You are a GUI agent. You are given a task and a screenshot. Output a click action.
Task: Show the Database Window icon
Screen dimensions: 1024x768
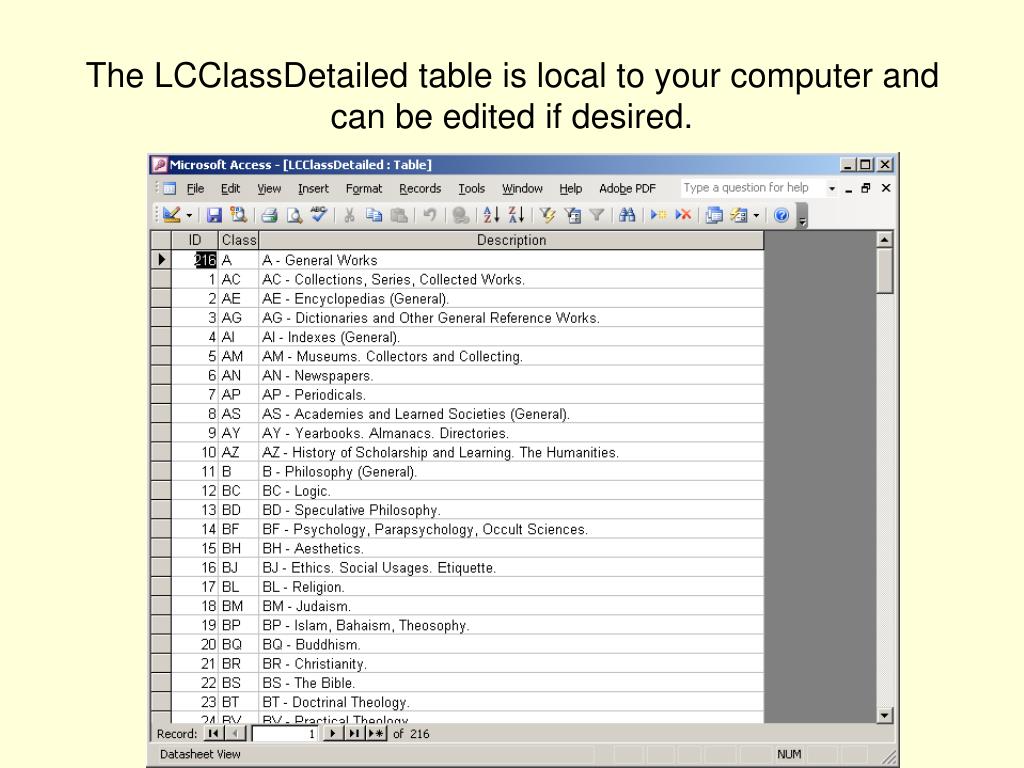[714, 215]
